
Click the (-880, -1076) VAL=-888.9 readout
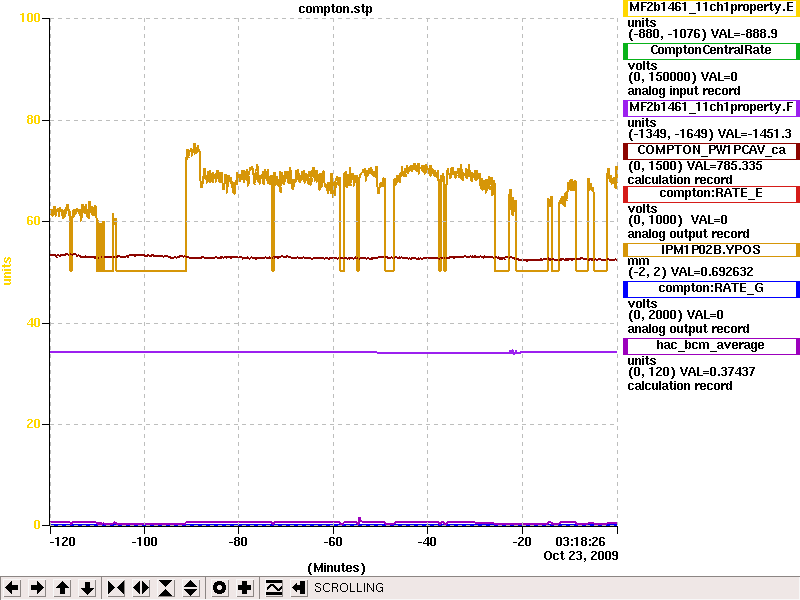pos(703,34)
